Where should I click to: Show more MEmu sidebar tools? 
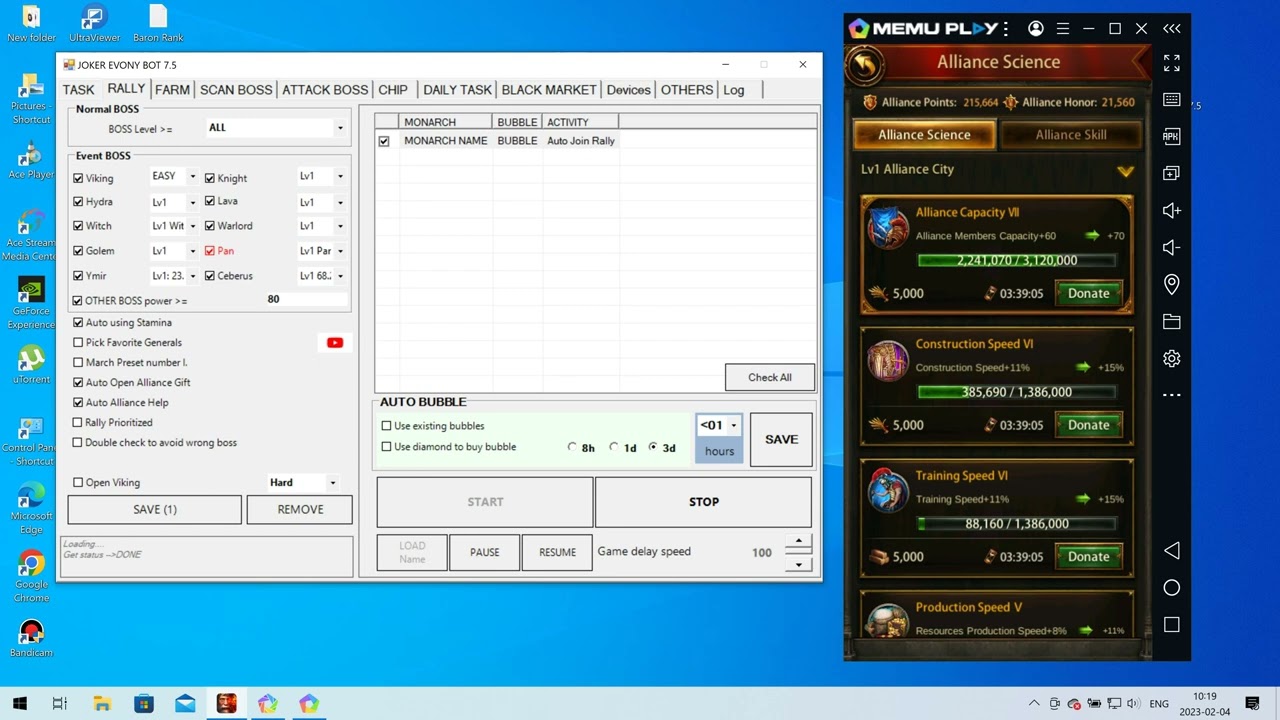[1172, 395]
